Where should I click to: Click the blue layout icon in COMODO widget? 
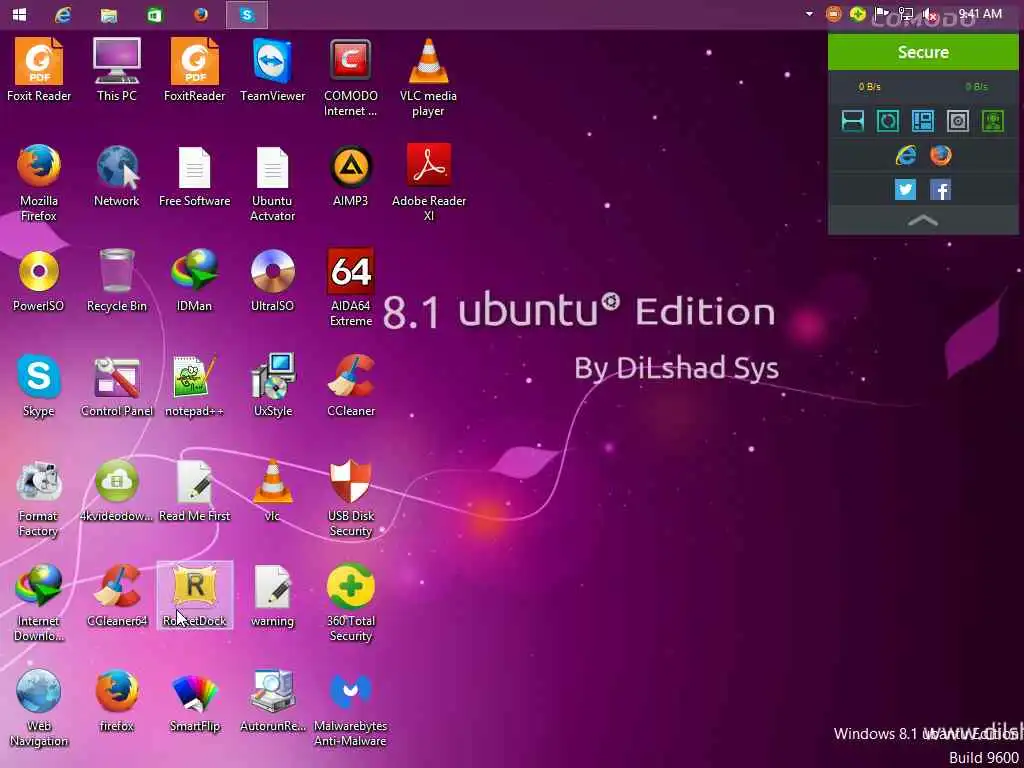point(923,121)
